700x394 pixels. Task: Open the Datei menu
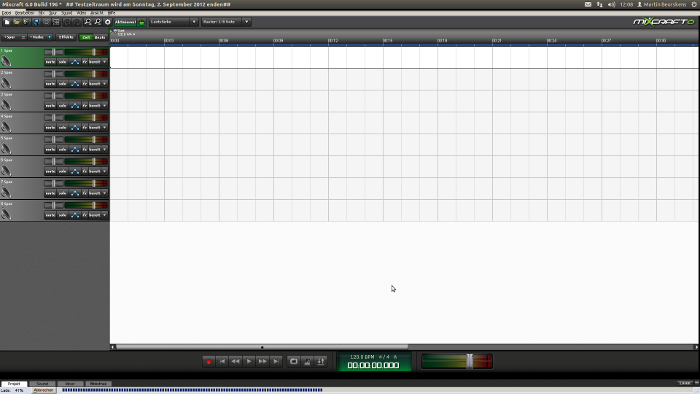[x=6, y=13]
